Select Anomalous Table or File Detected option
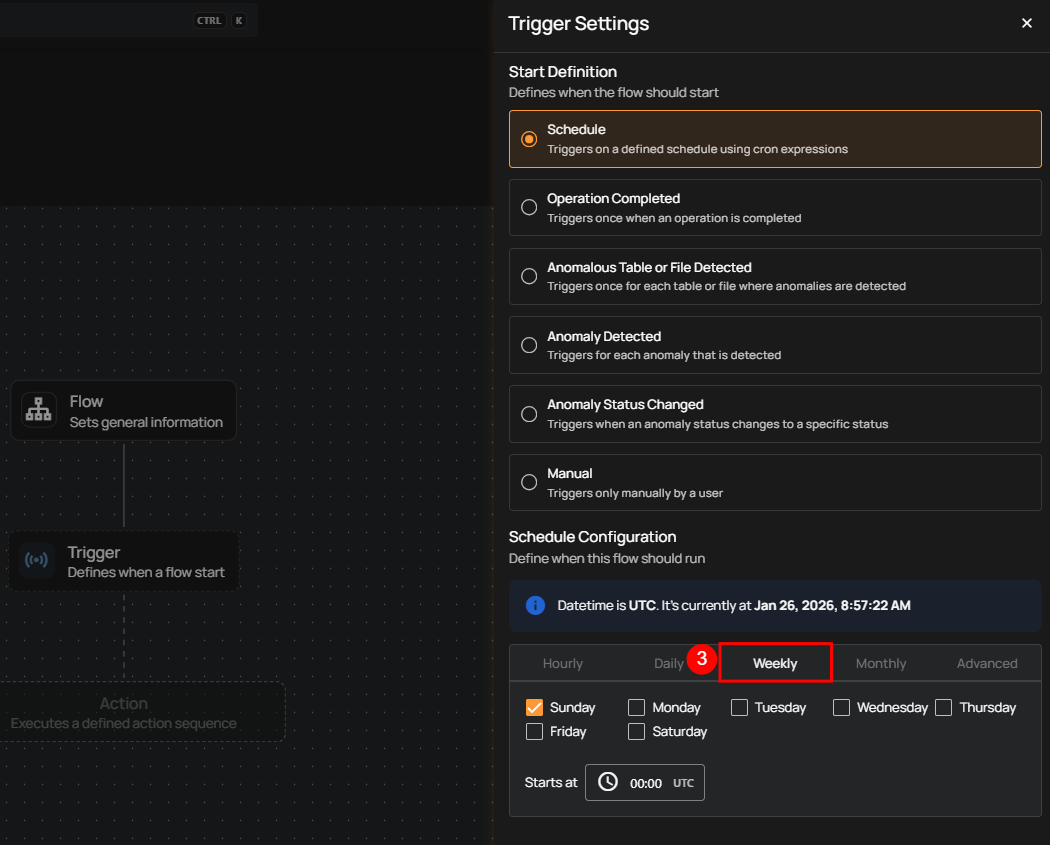Screen dimensions: 1050x845 pos(529,276)
